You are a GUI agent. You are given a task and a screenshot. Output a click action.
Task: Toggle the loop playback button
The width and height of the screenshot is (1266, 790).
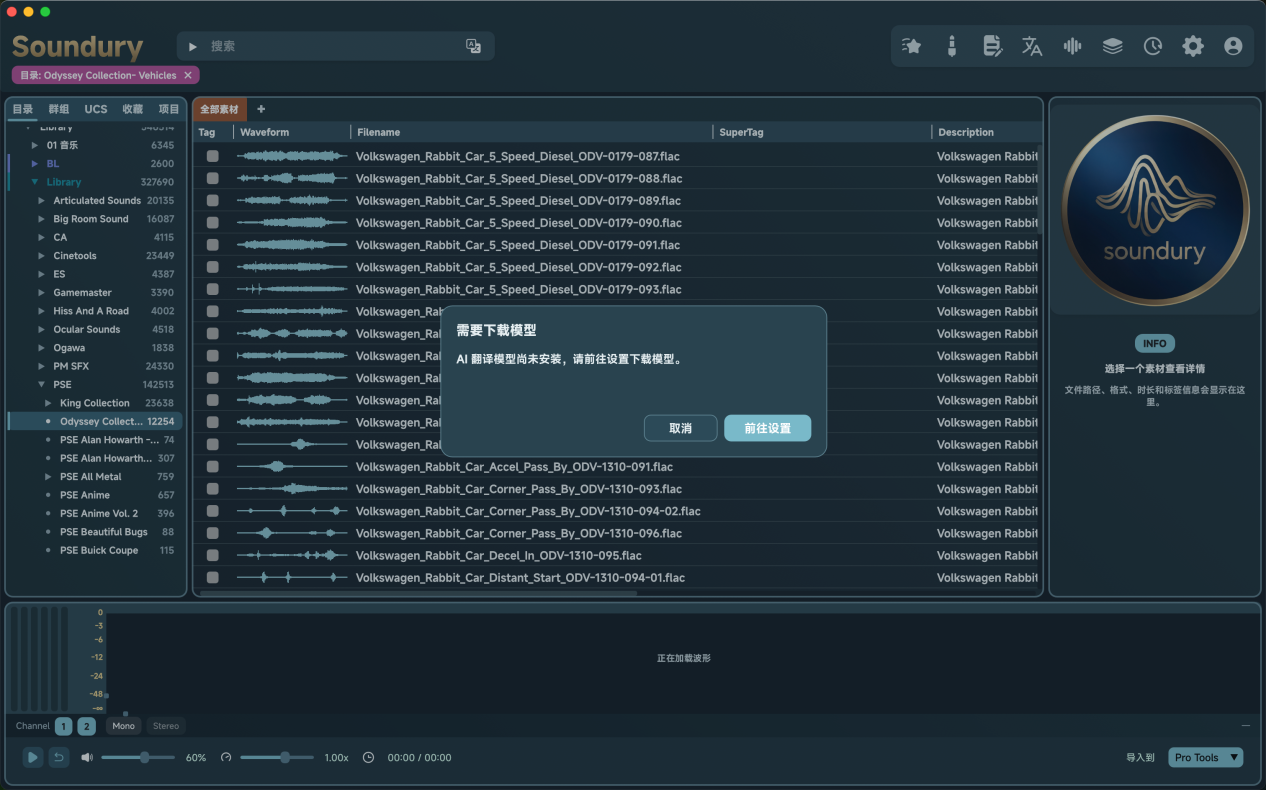(59, 757)
